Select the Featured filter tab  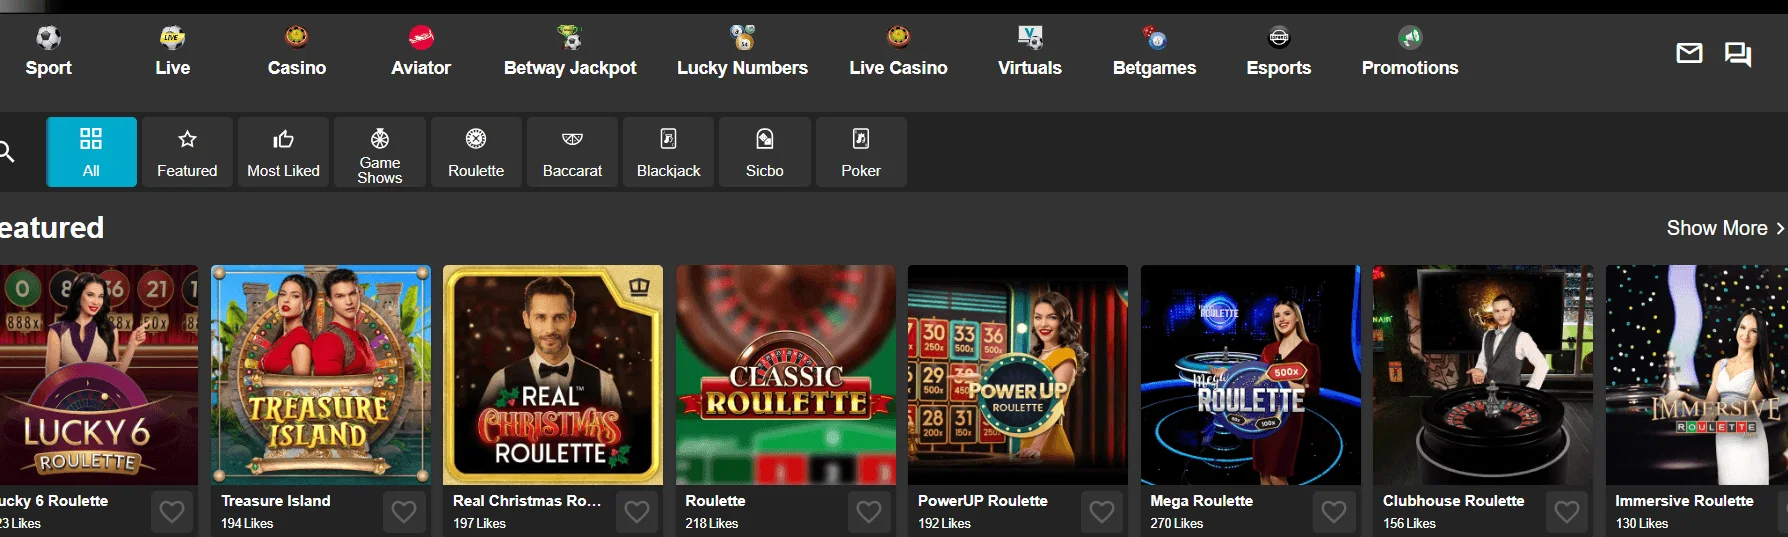tap(187, 152)
